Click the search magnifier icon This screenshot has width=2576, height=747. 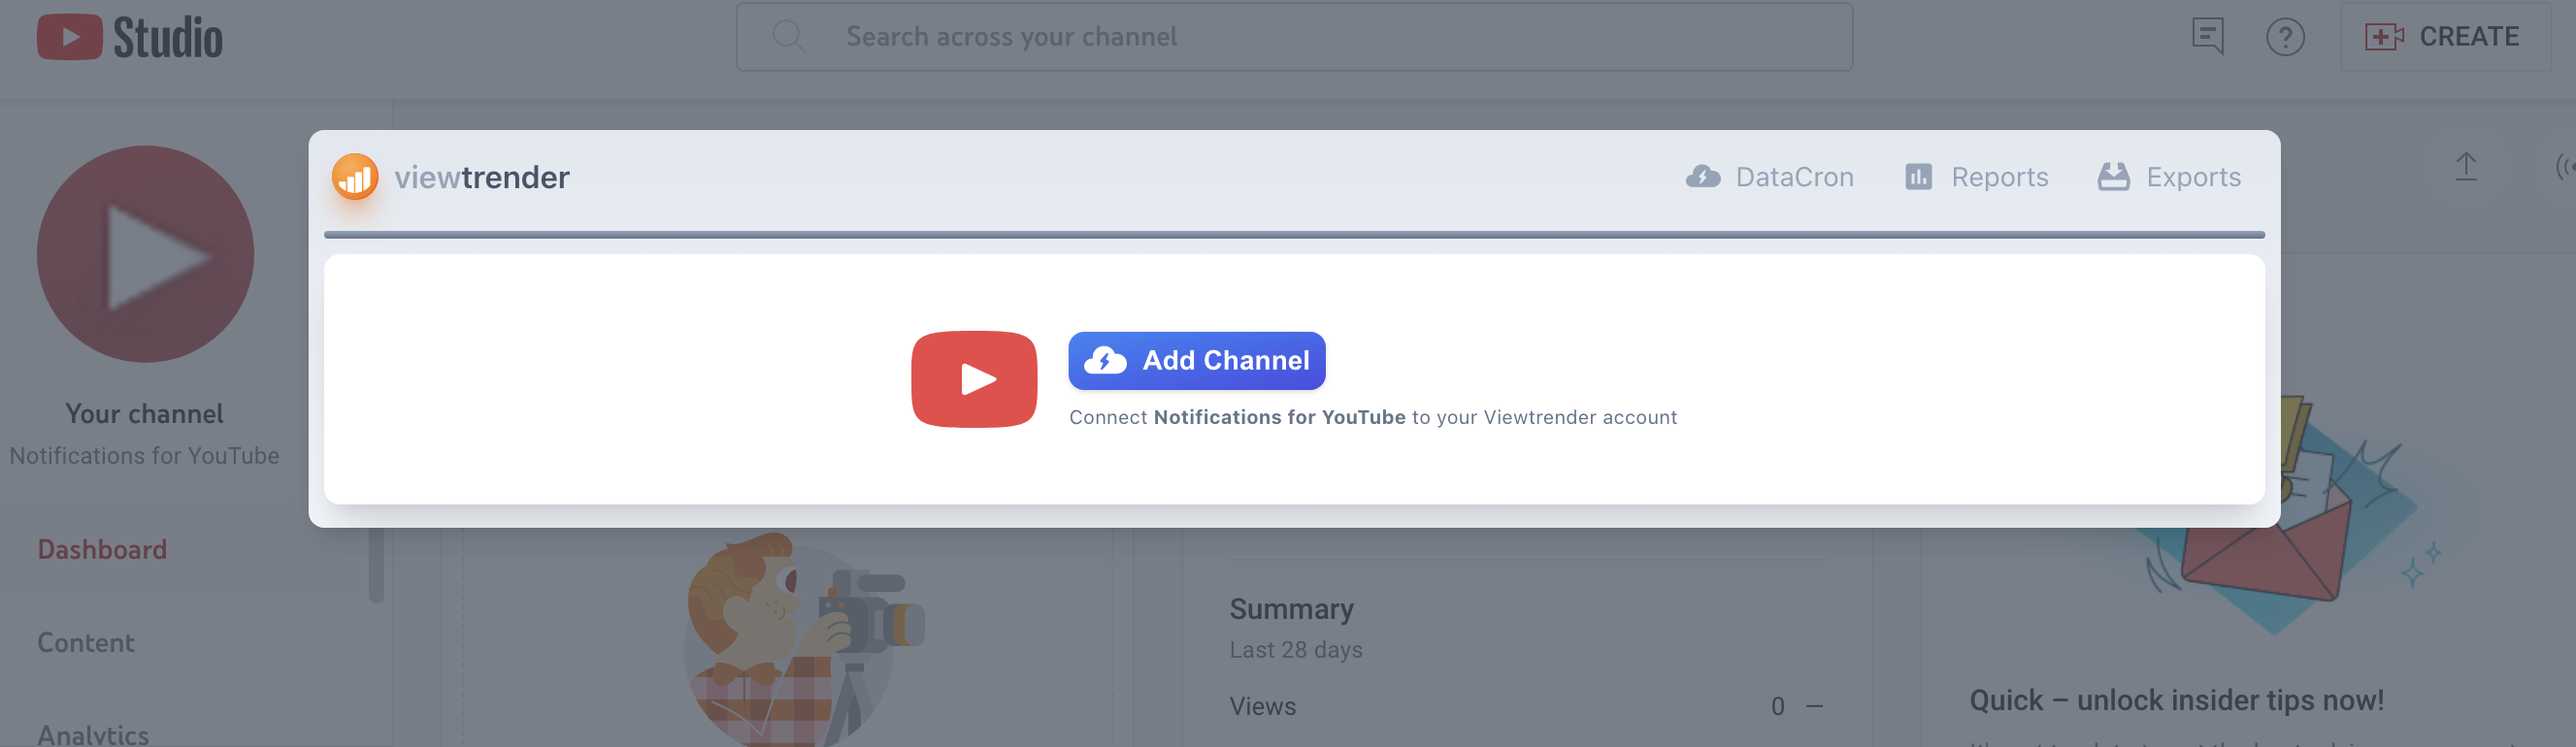click(788, 36)
